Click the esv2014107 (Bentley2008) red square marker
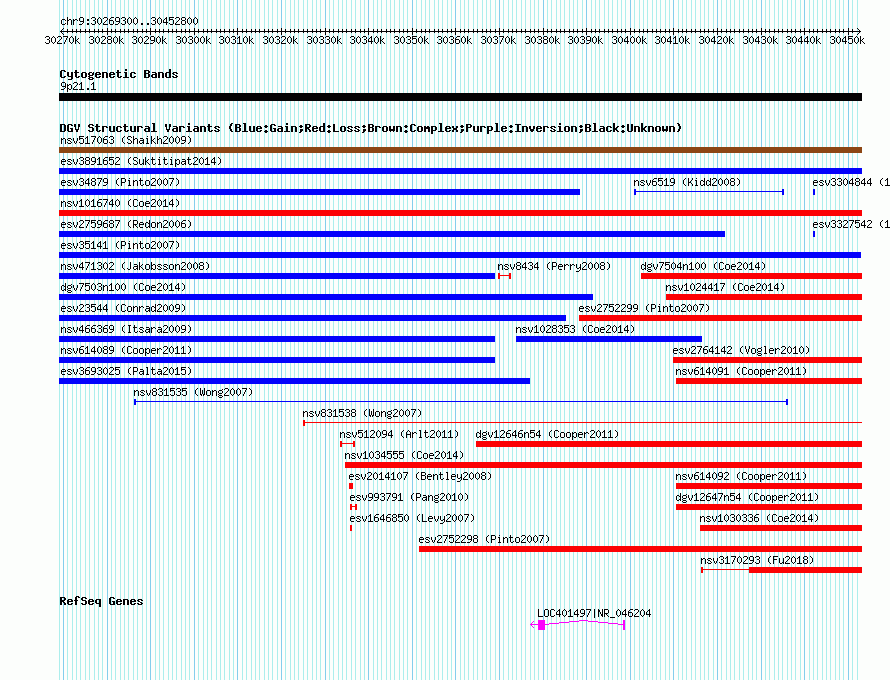890x680 pixels. (351, 486)
